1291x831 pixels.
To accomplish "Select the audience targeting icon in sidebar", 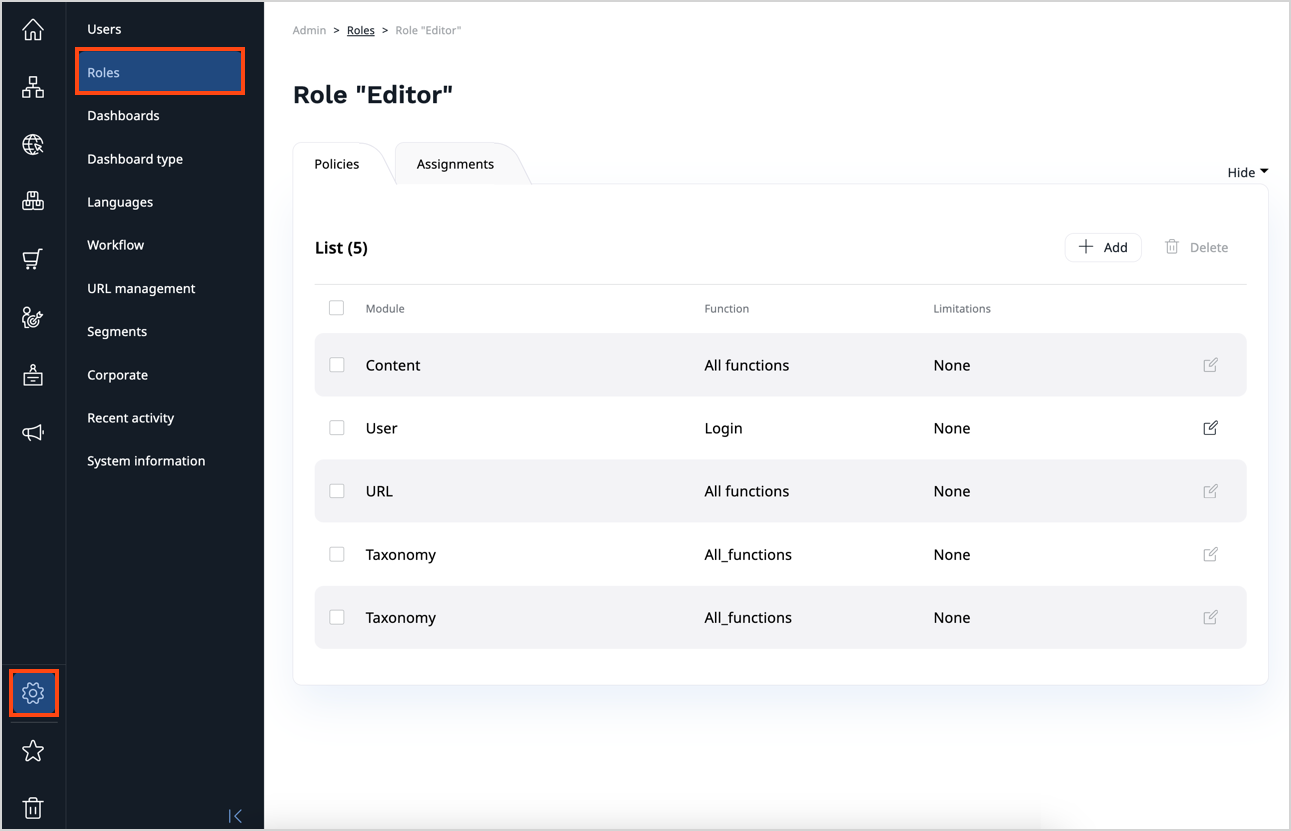I will tap(33, 317).
